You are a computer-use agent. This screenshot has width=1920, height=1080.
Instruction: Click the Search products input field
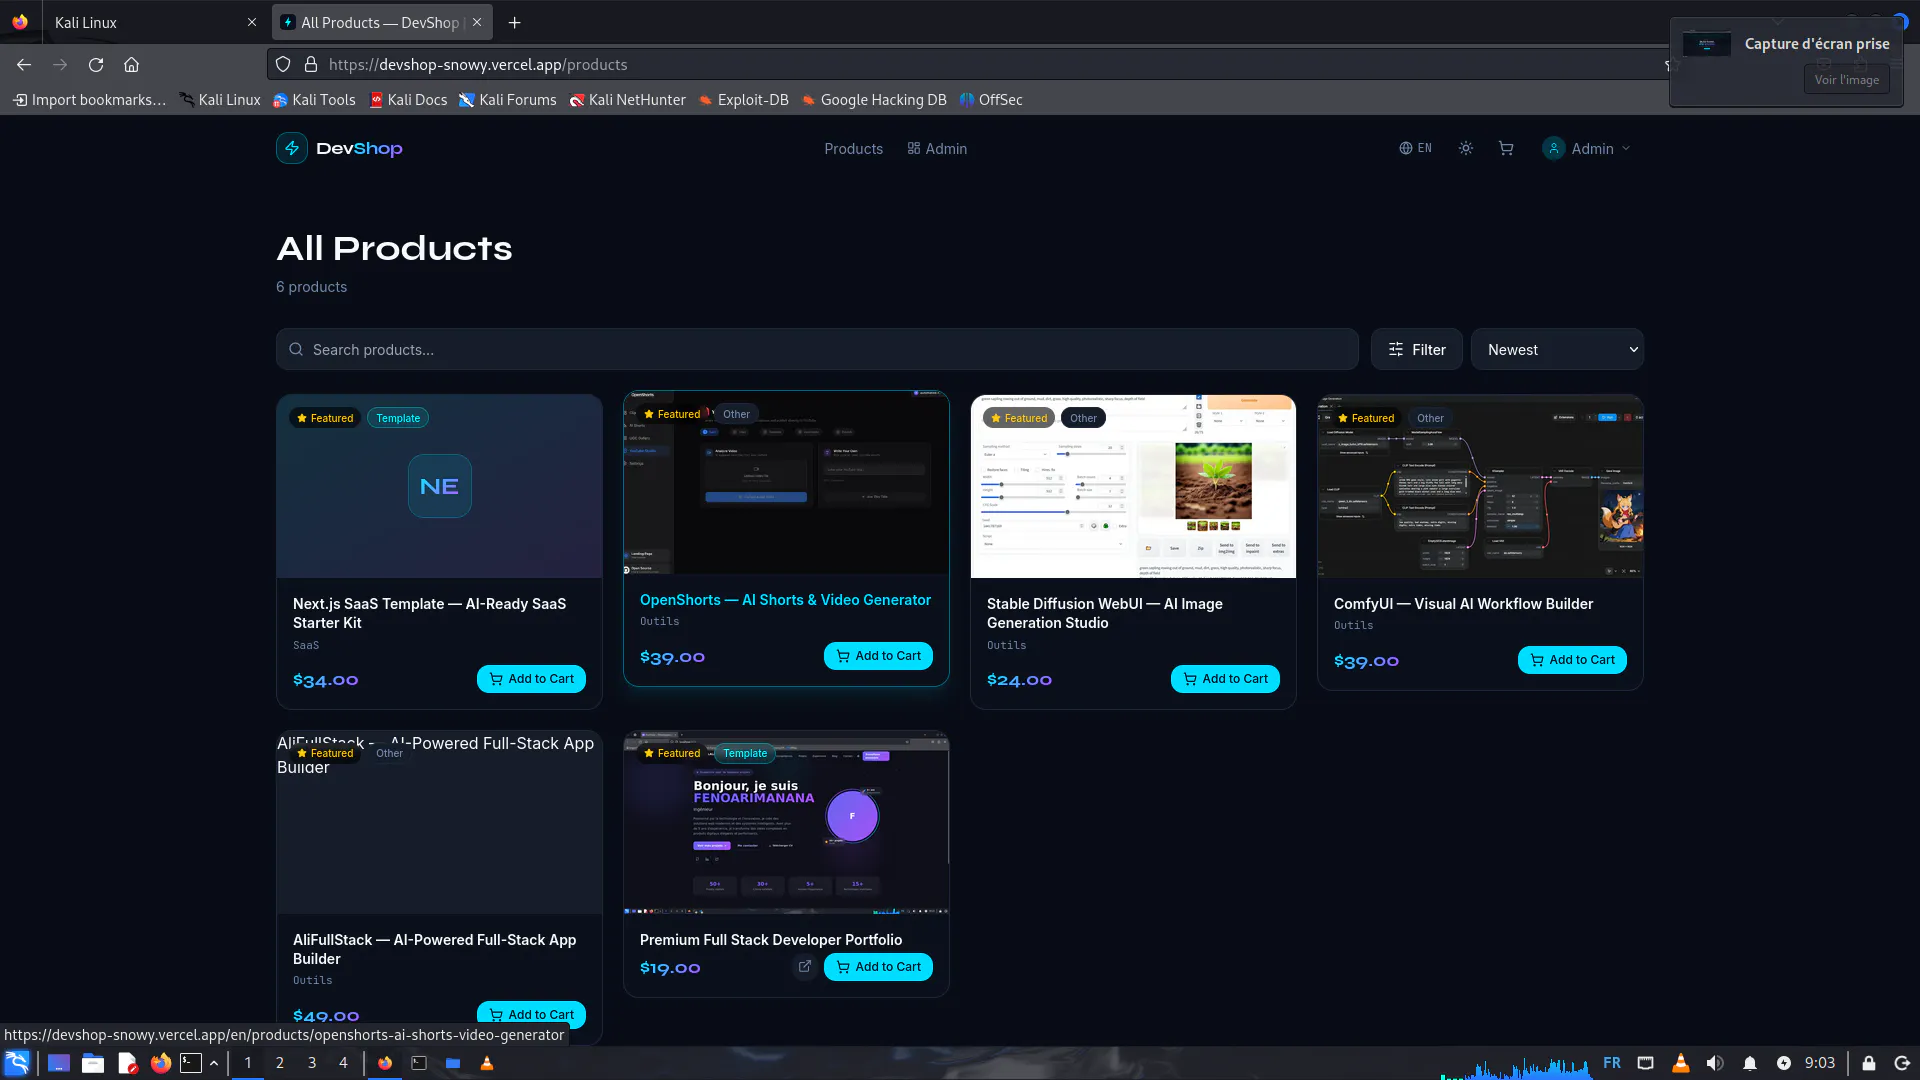pos(817,350)
